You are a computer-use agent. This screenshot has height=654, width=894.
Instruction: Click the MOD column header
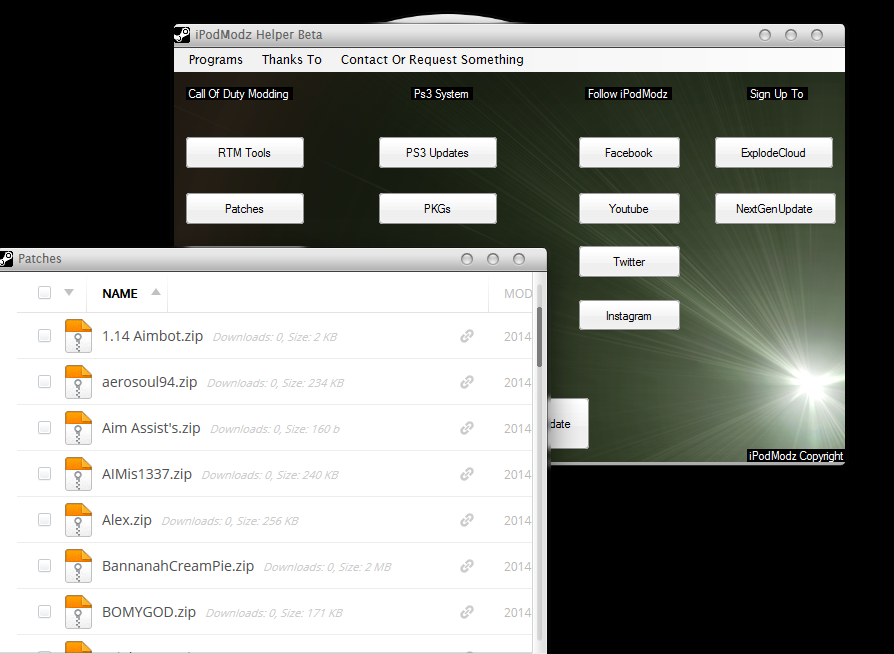click(x=518, y=294)
